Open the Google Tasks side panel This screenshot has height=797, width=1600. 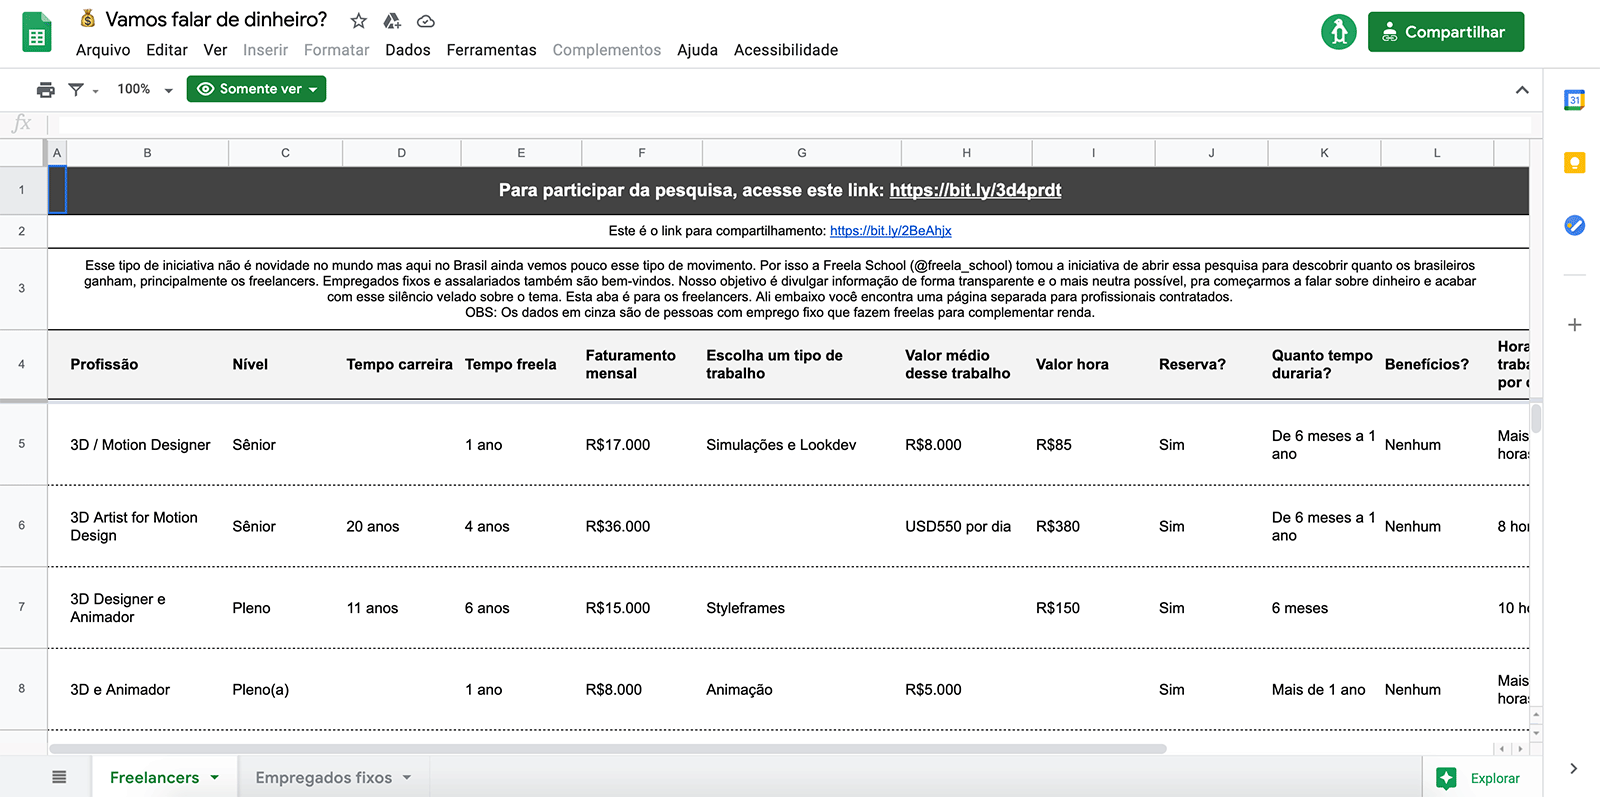pos(1574,225)
